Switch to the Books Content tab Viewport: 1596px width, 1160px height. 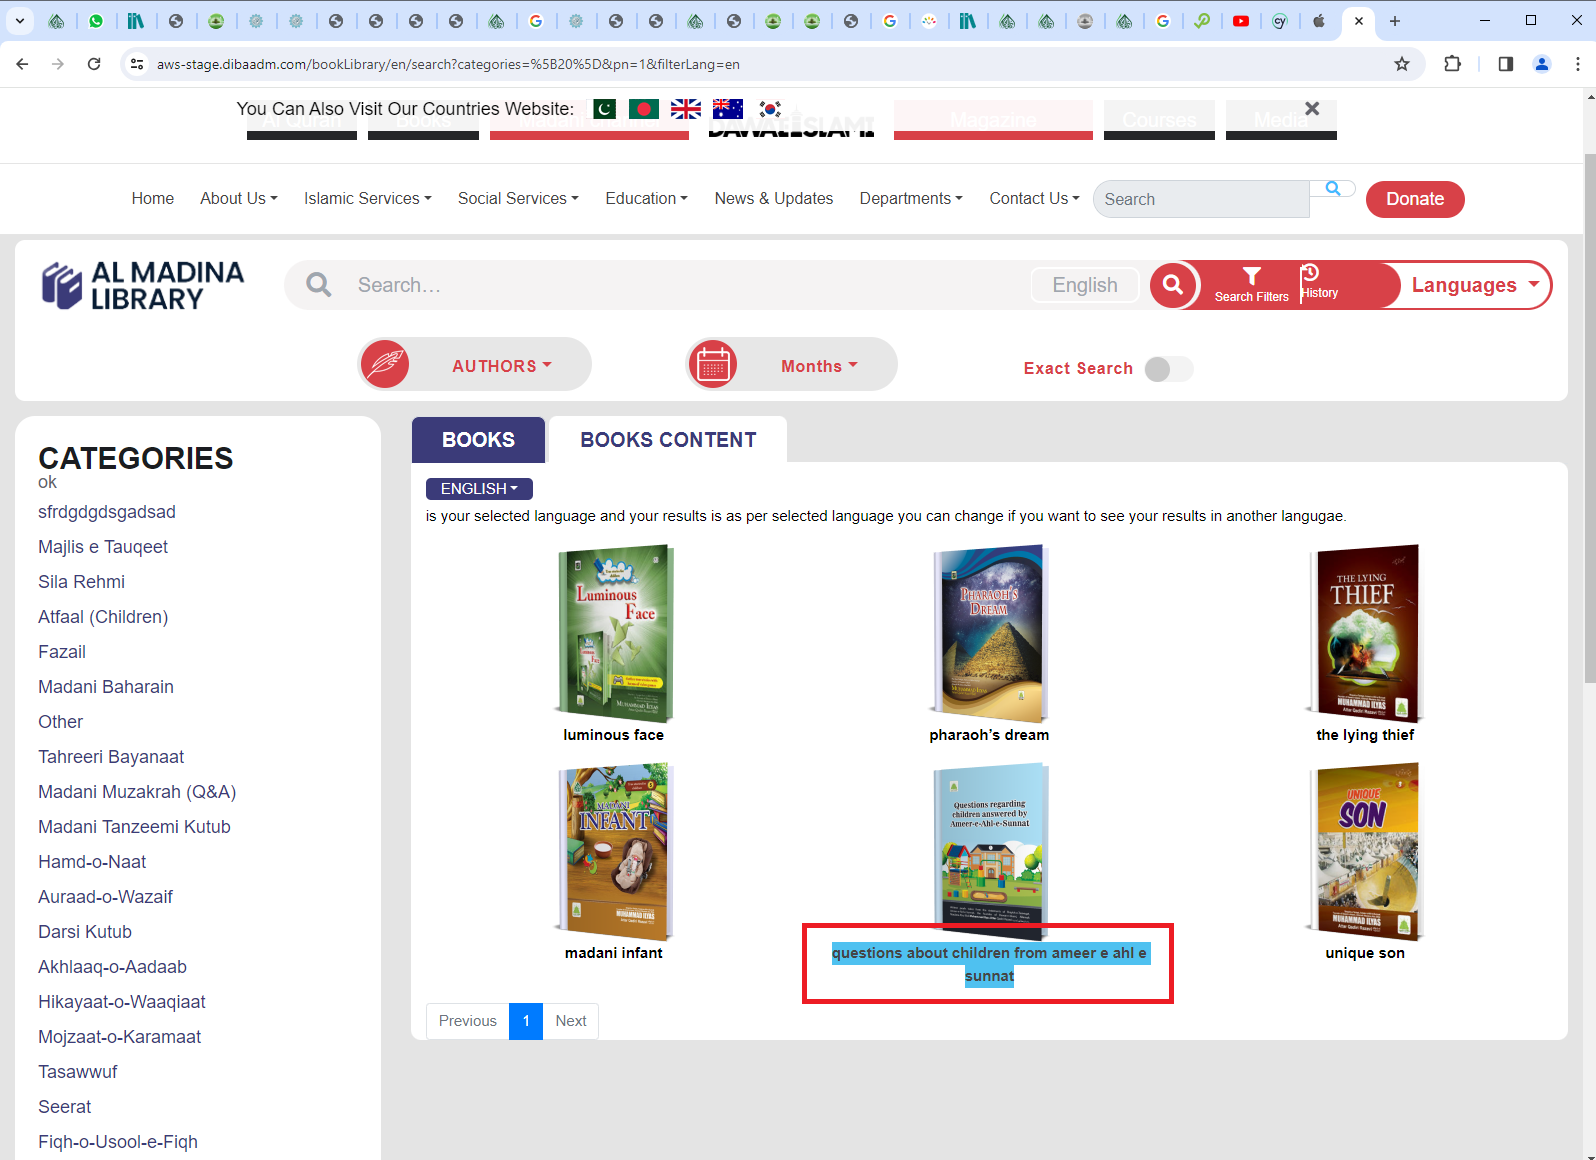[668, 440]
